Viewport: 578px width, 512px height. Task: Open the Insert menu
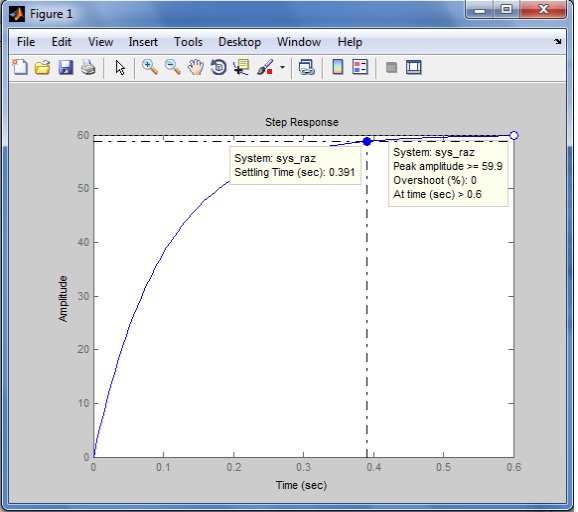click(x=143, y=42)
